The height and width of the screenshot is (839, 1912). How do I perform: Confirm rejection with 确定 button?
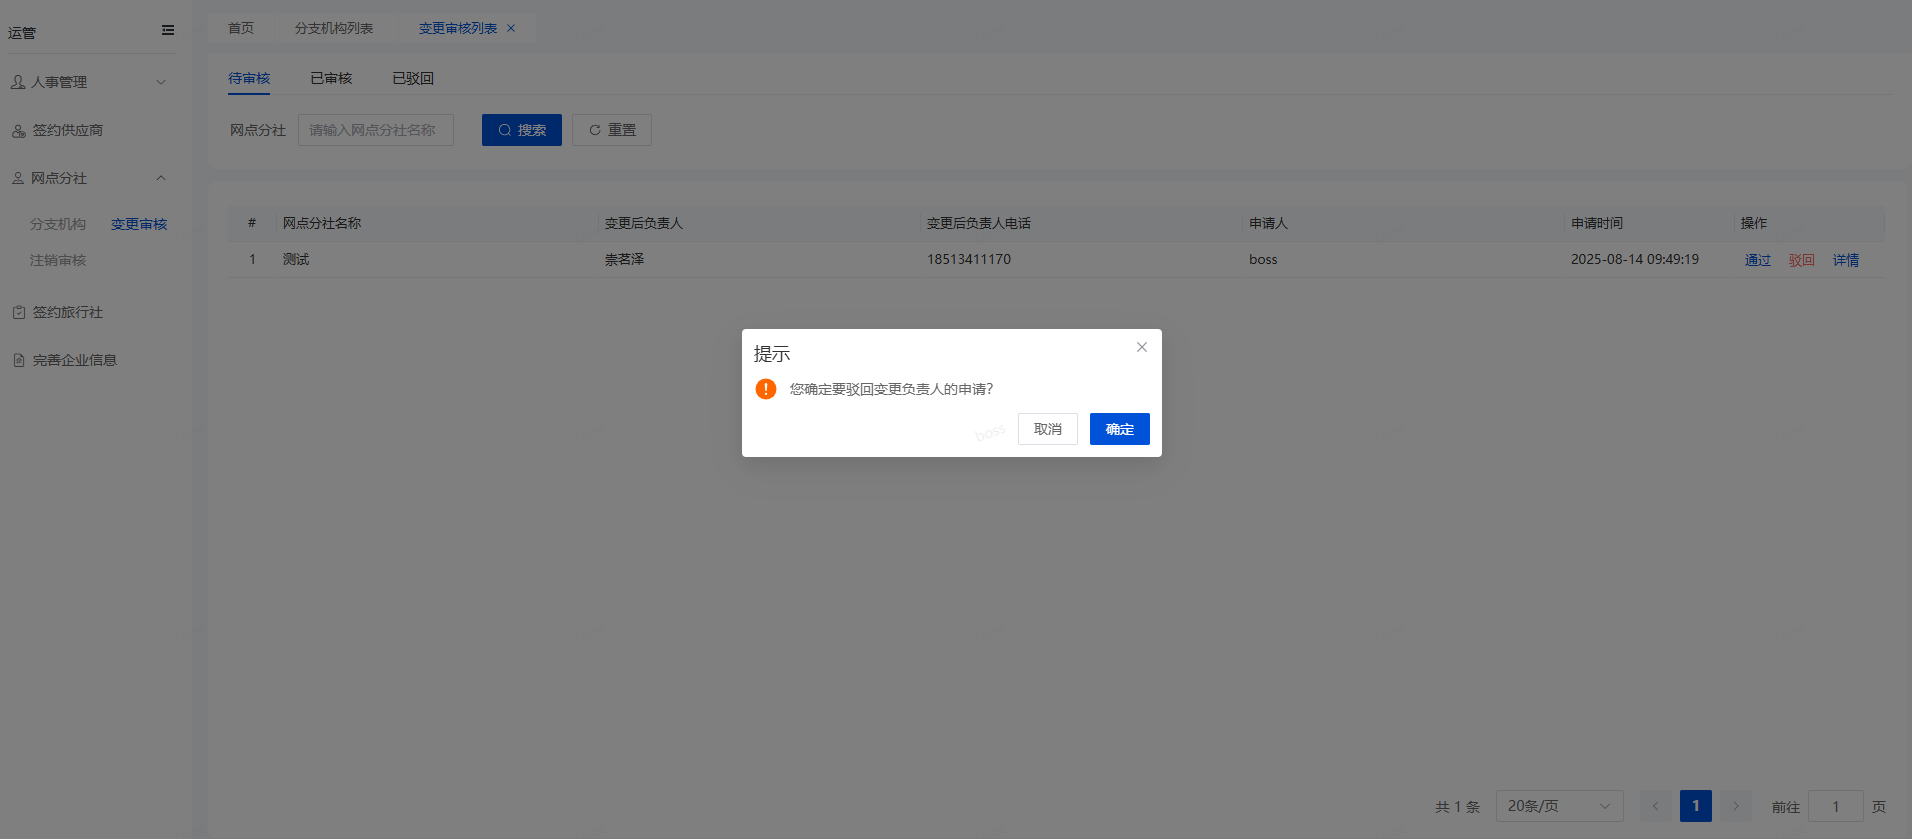1119,429
